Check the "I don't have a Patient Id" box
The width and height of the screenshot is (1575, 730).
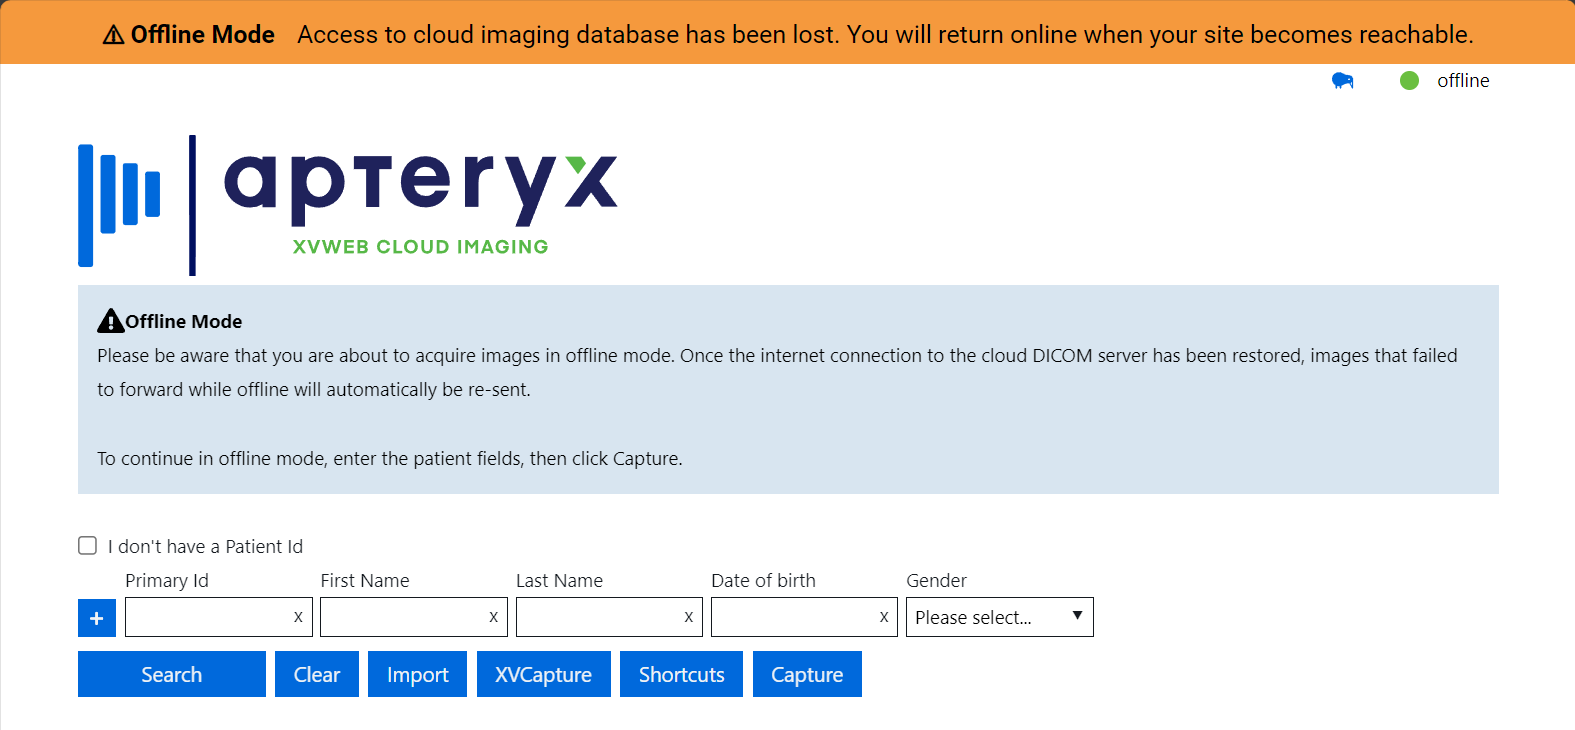(x=88, y=545)
